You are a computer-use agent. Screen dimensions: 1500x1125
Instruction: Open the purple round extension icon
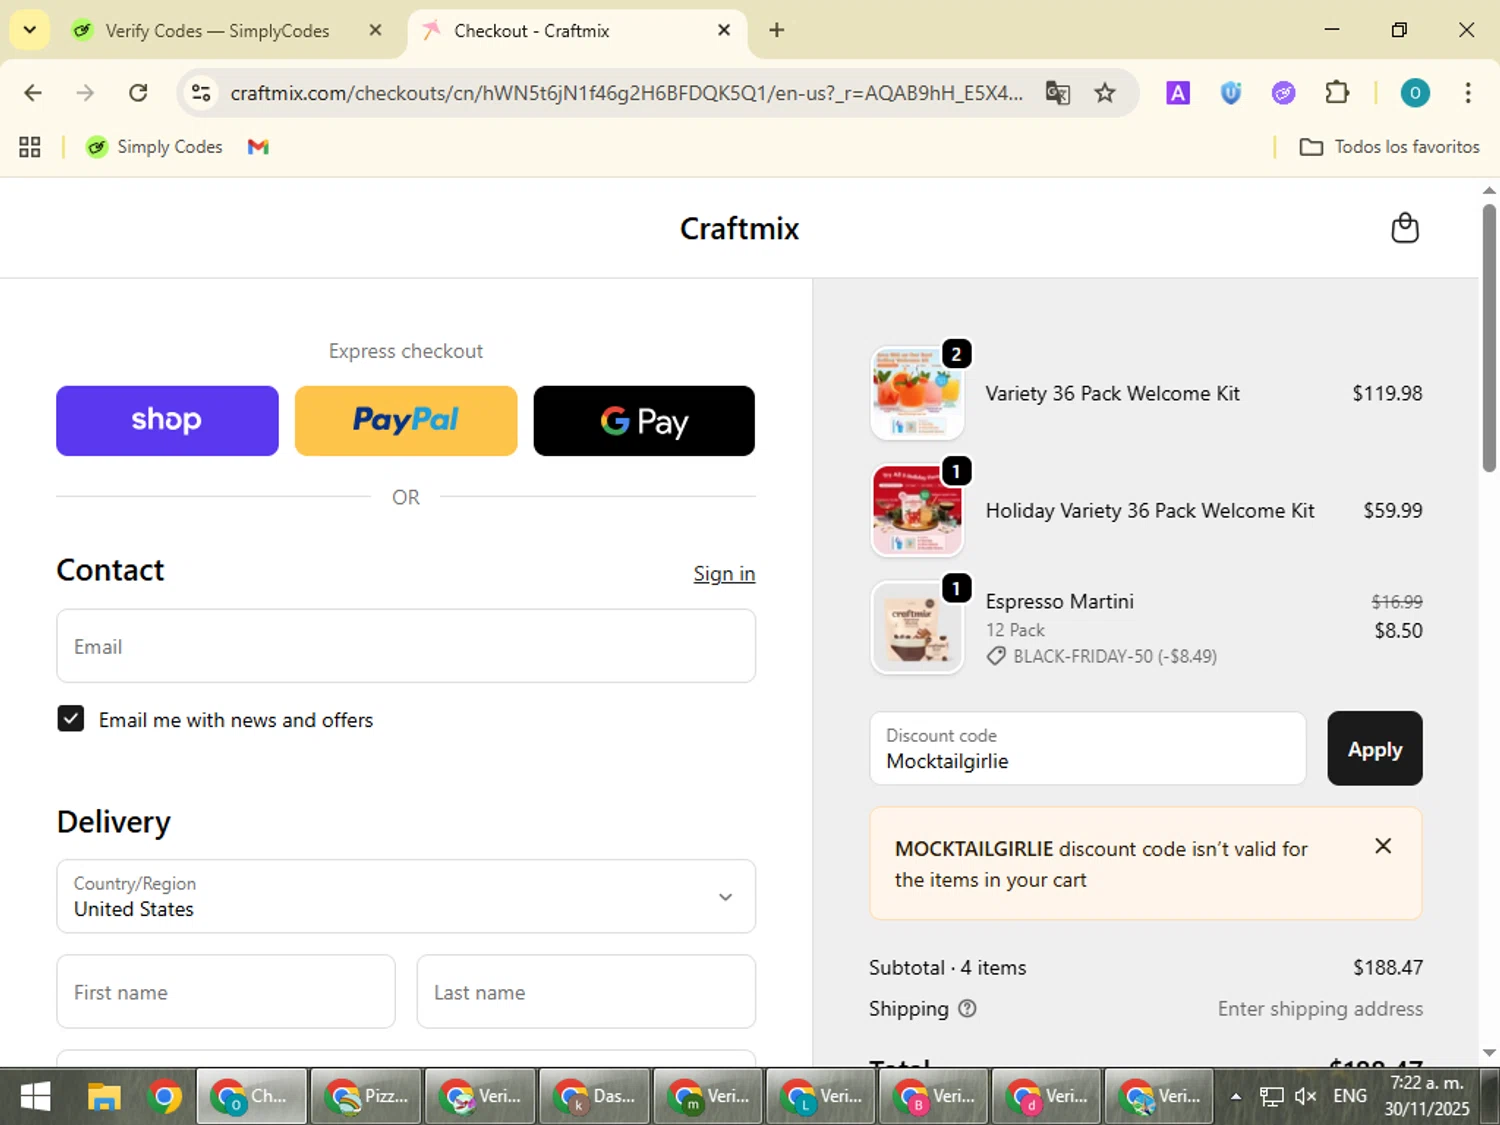(1283, 93)
